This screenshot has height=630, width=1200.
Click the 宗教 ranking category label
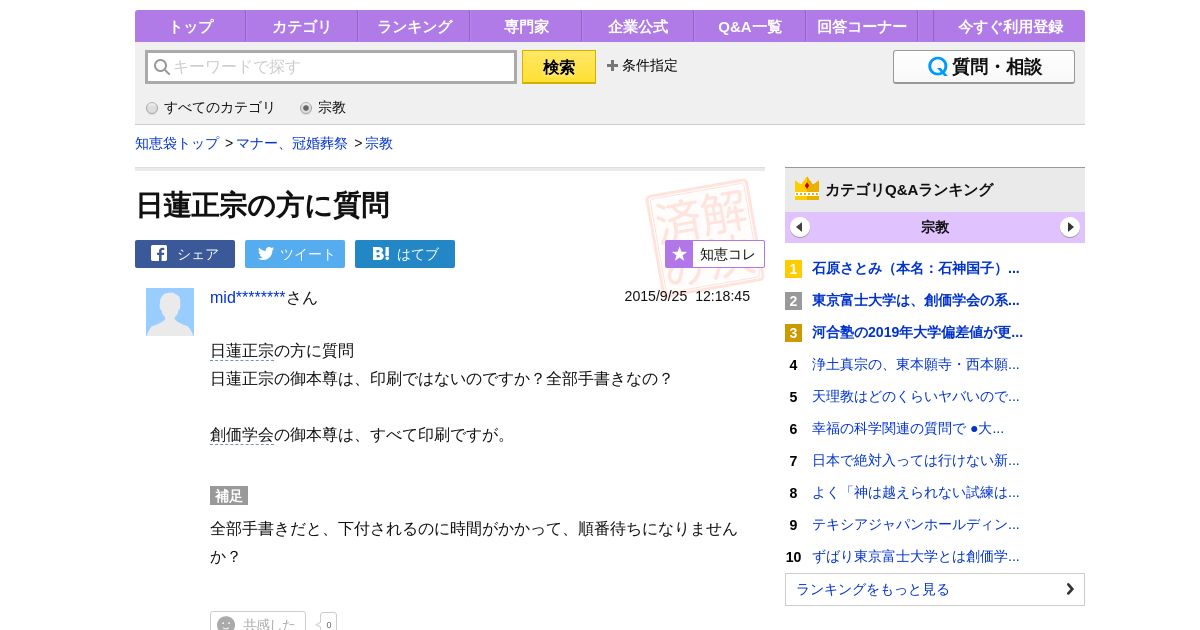tap(935, 227)
